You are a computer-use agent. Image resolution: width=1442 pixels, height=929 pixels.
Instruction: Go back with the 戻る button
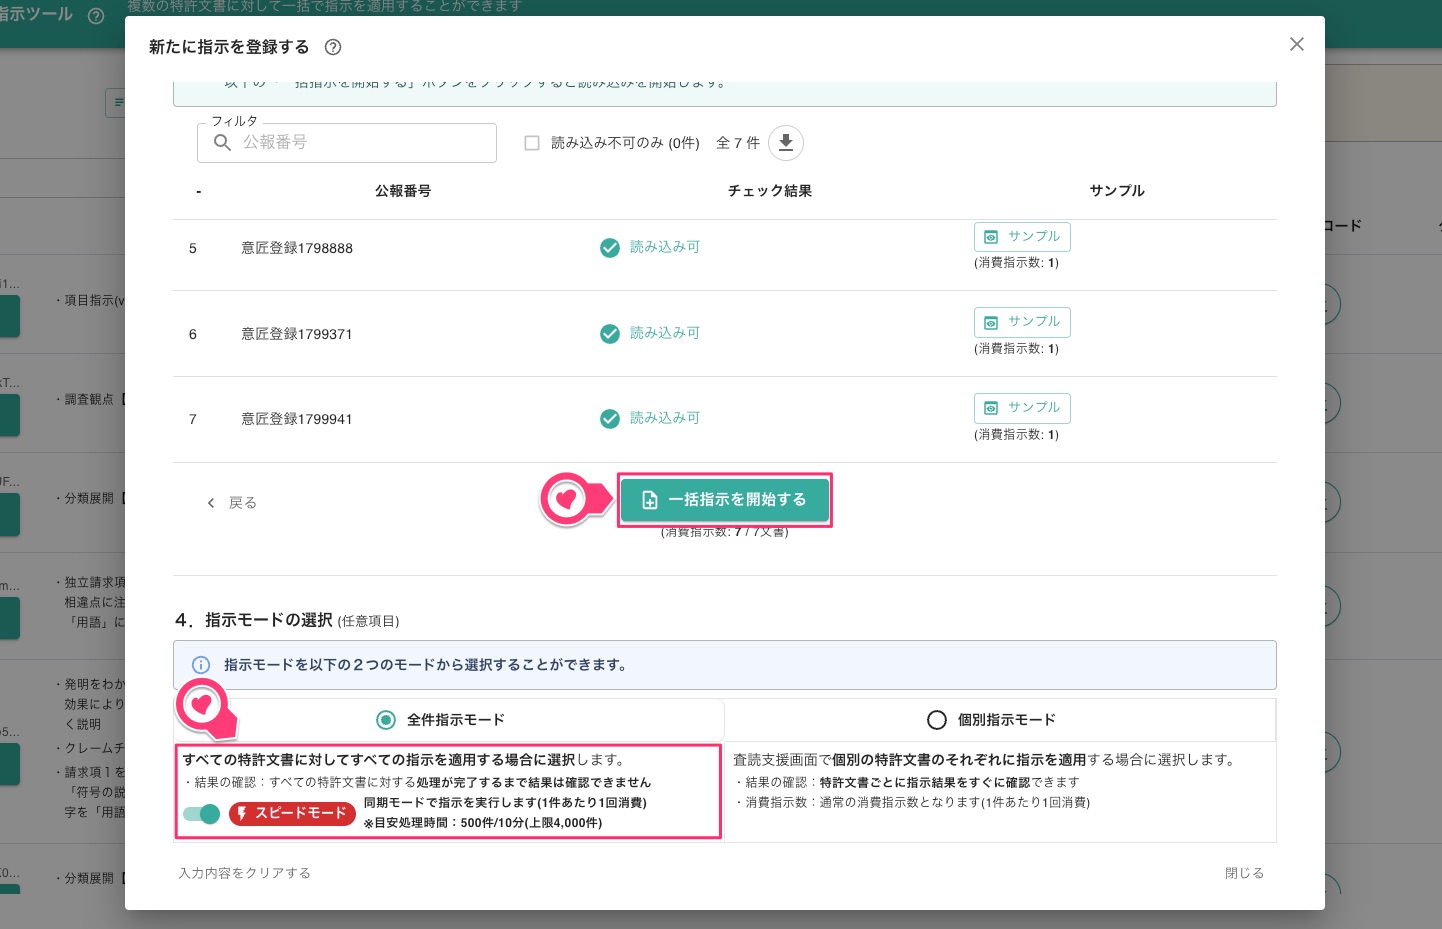click(x=232, y=503)
